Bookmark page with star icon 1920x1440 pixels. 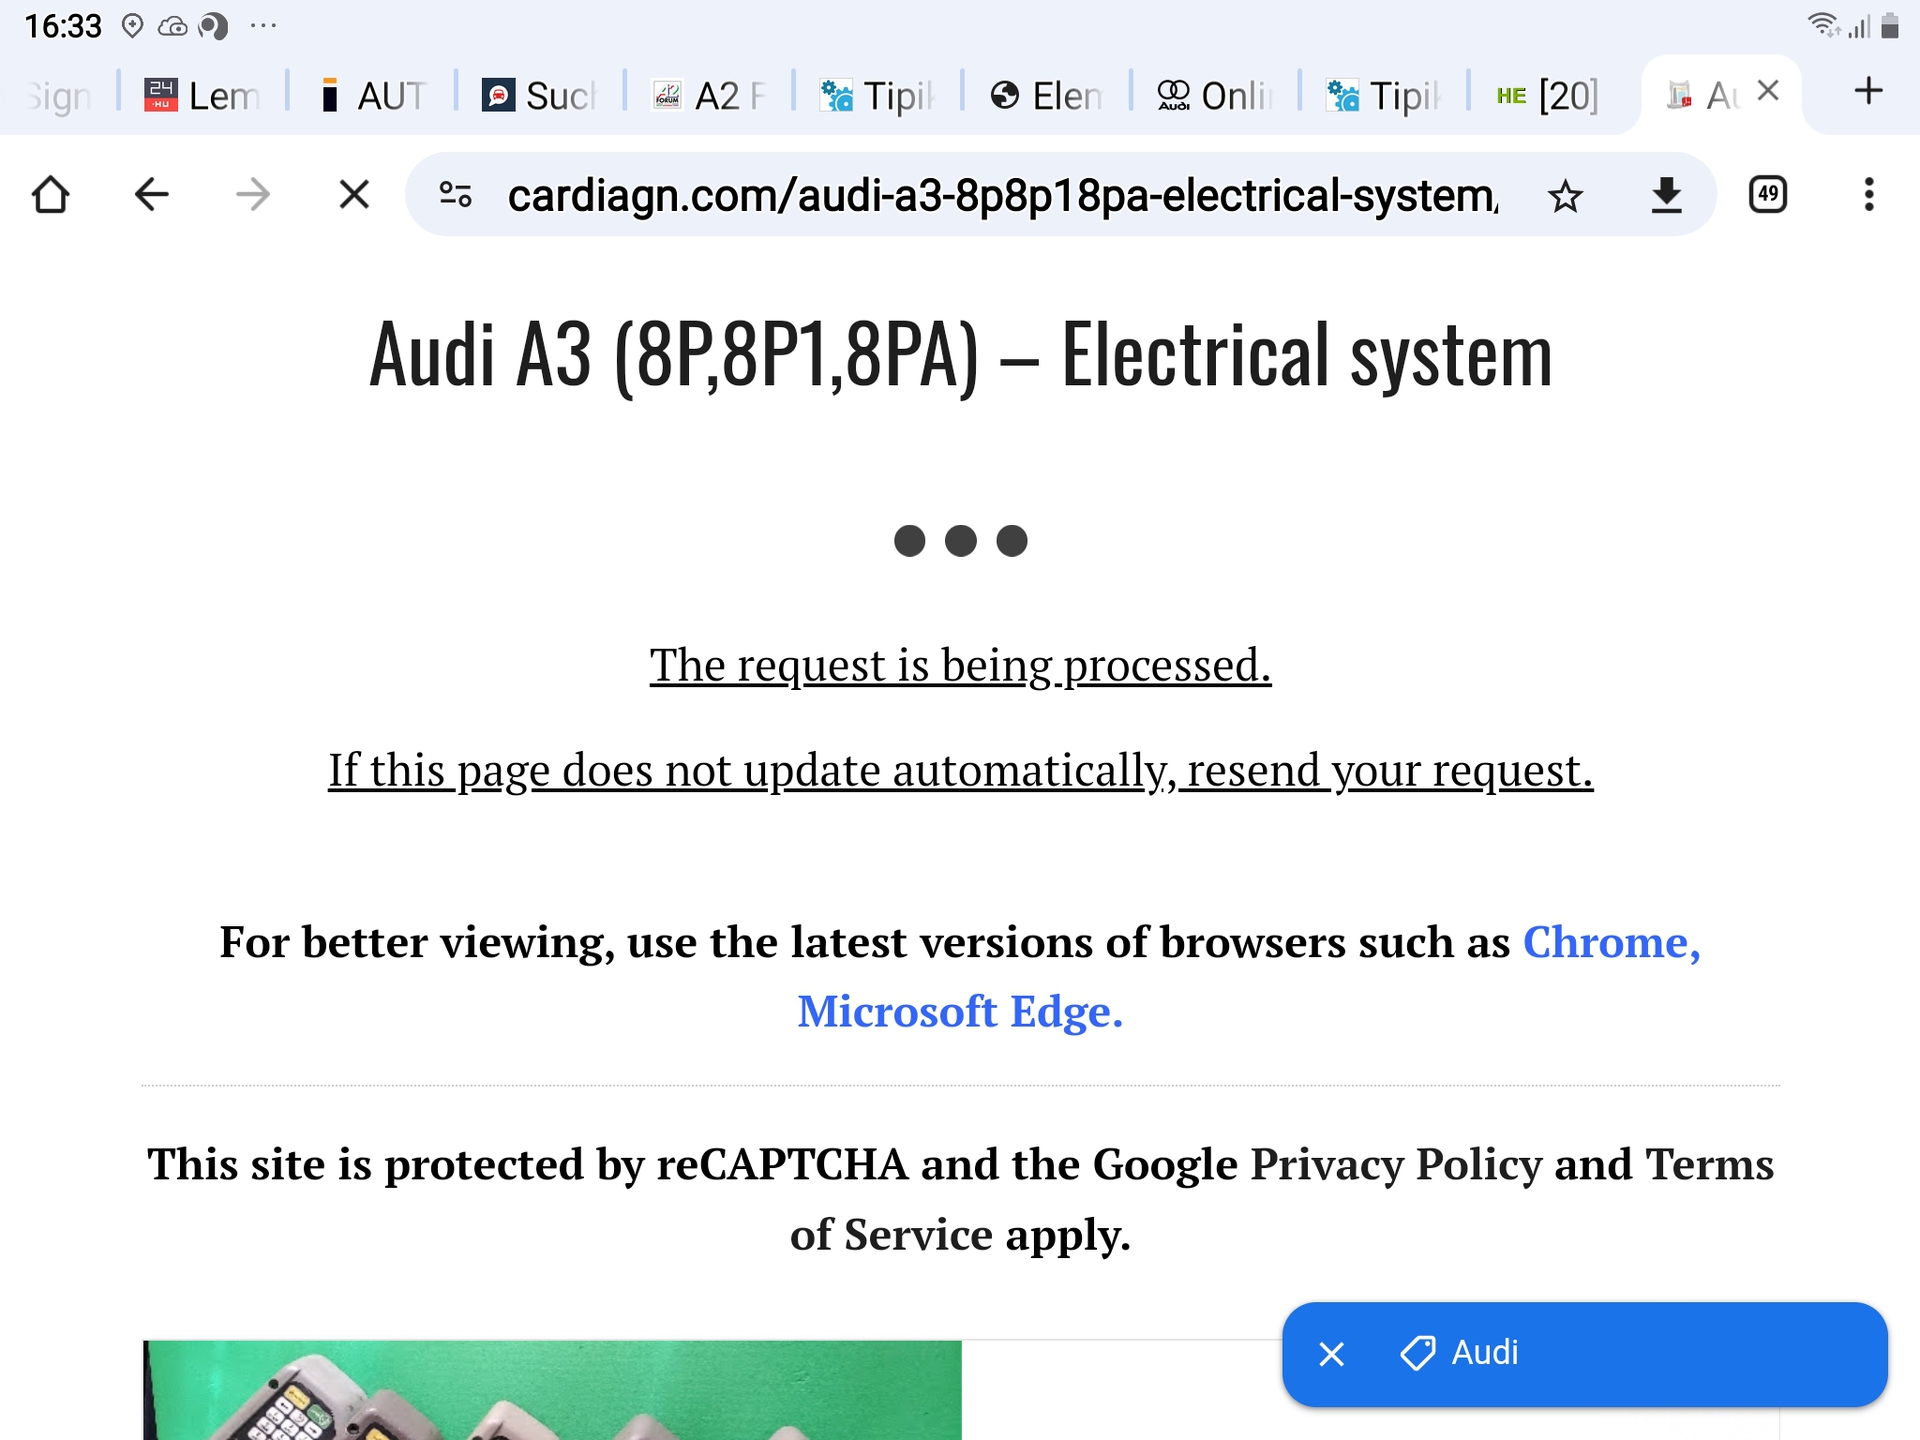pos(1565,196)
